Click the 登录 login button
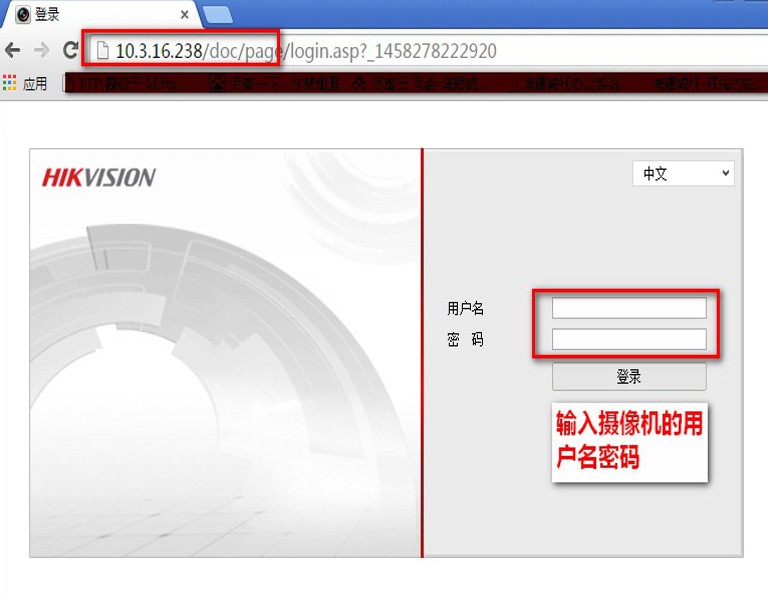Viewport: 768px width, 595px height. (x=629, y=377)
